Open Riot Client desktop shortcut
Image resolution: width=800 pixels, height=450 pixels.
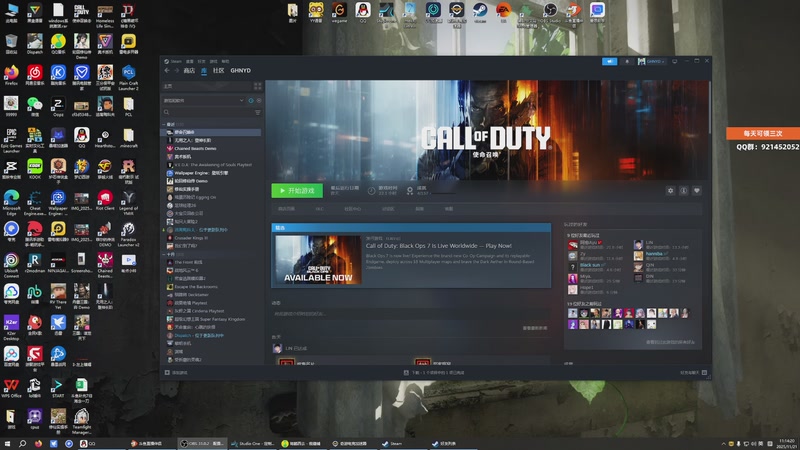pyautogui.click(x=105, y=200)
